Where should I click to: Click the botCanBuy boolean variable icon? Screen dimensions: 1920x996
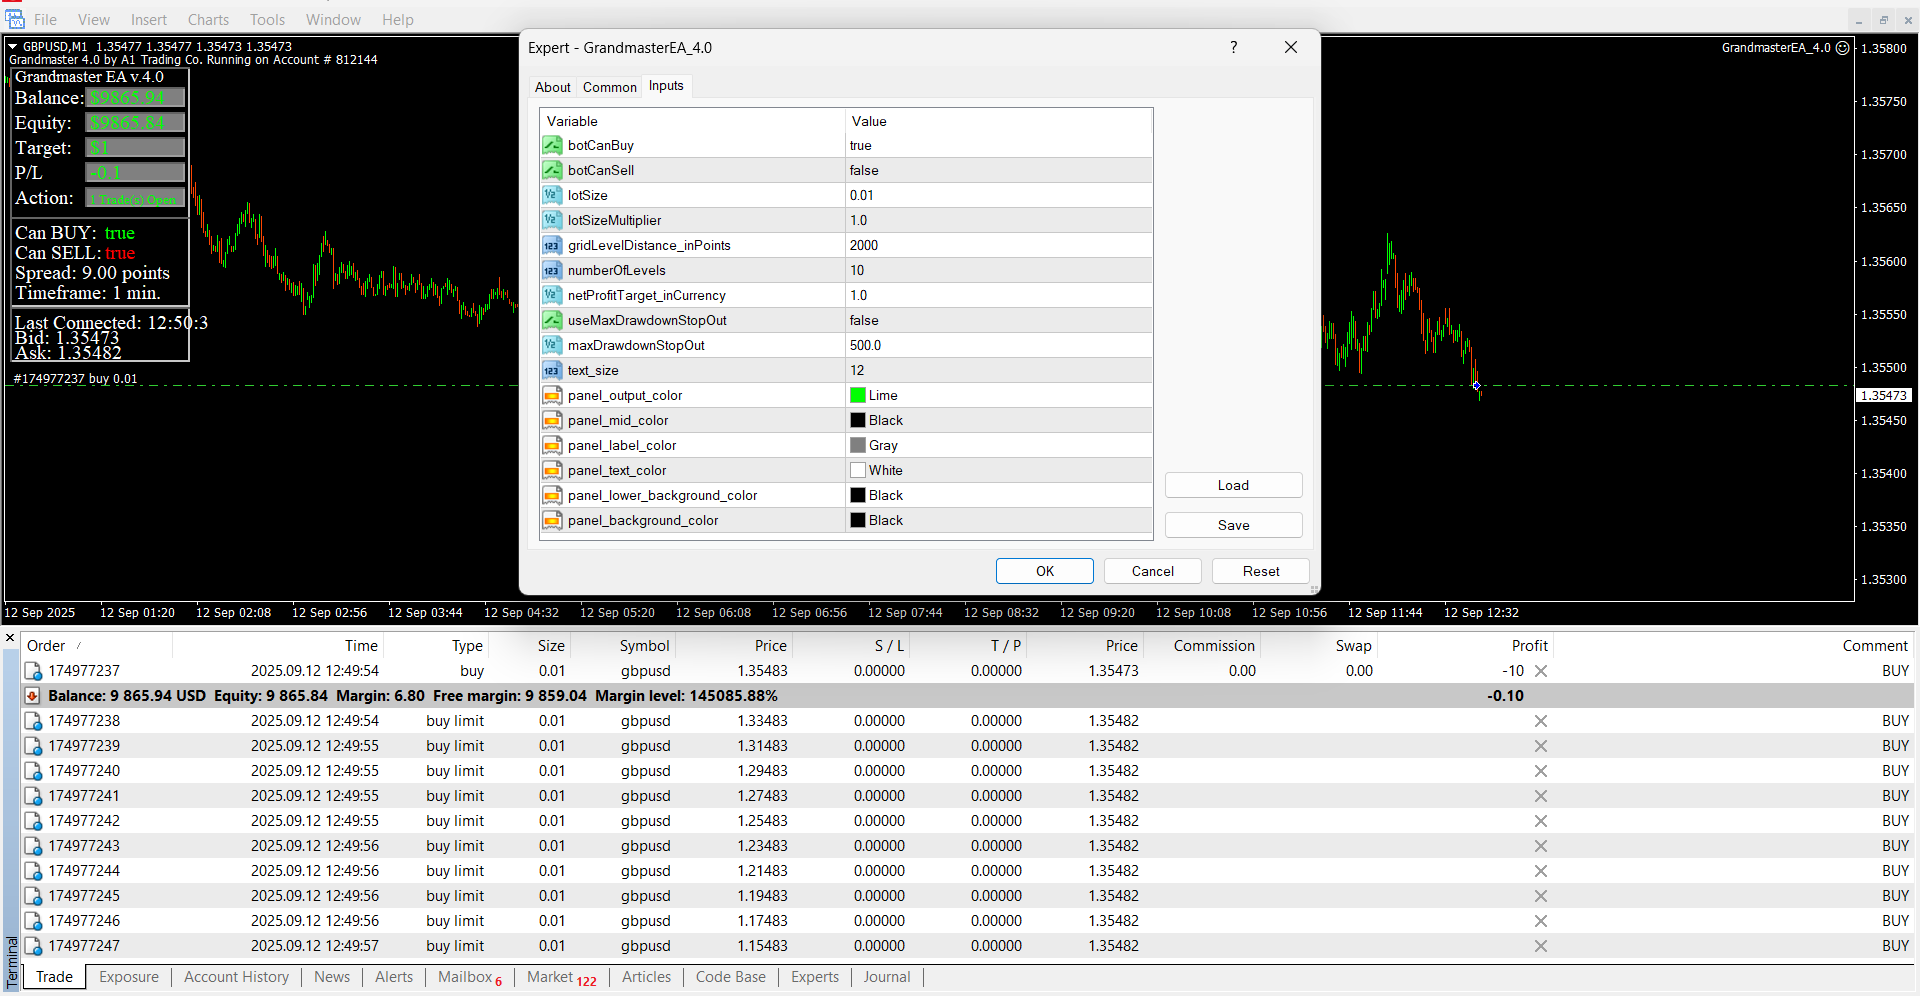point(552,146)
